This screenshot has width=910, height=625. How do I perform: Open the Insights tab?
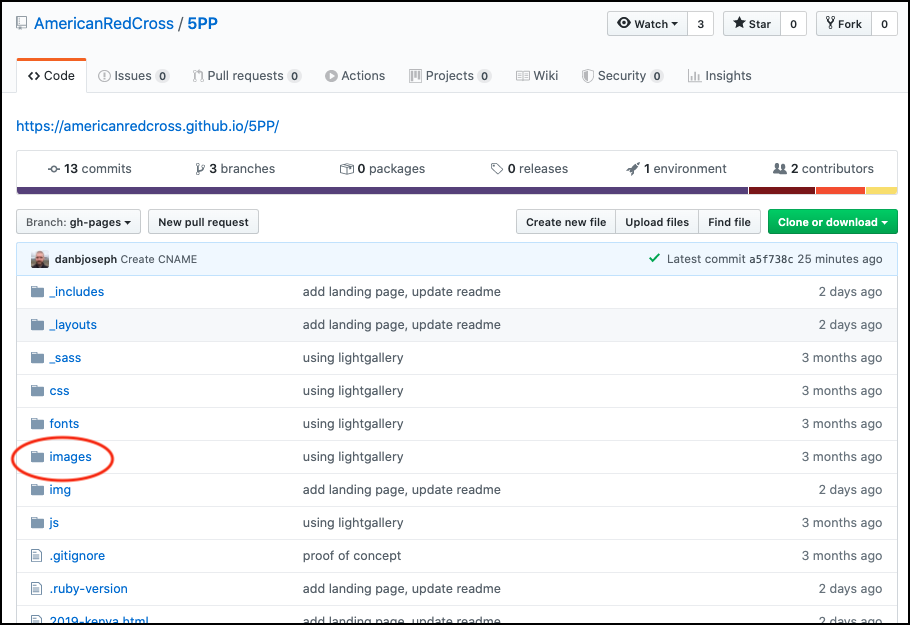(x=720, y=75)
